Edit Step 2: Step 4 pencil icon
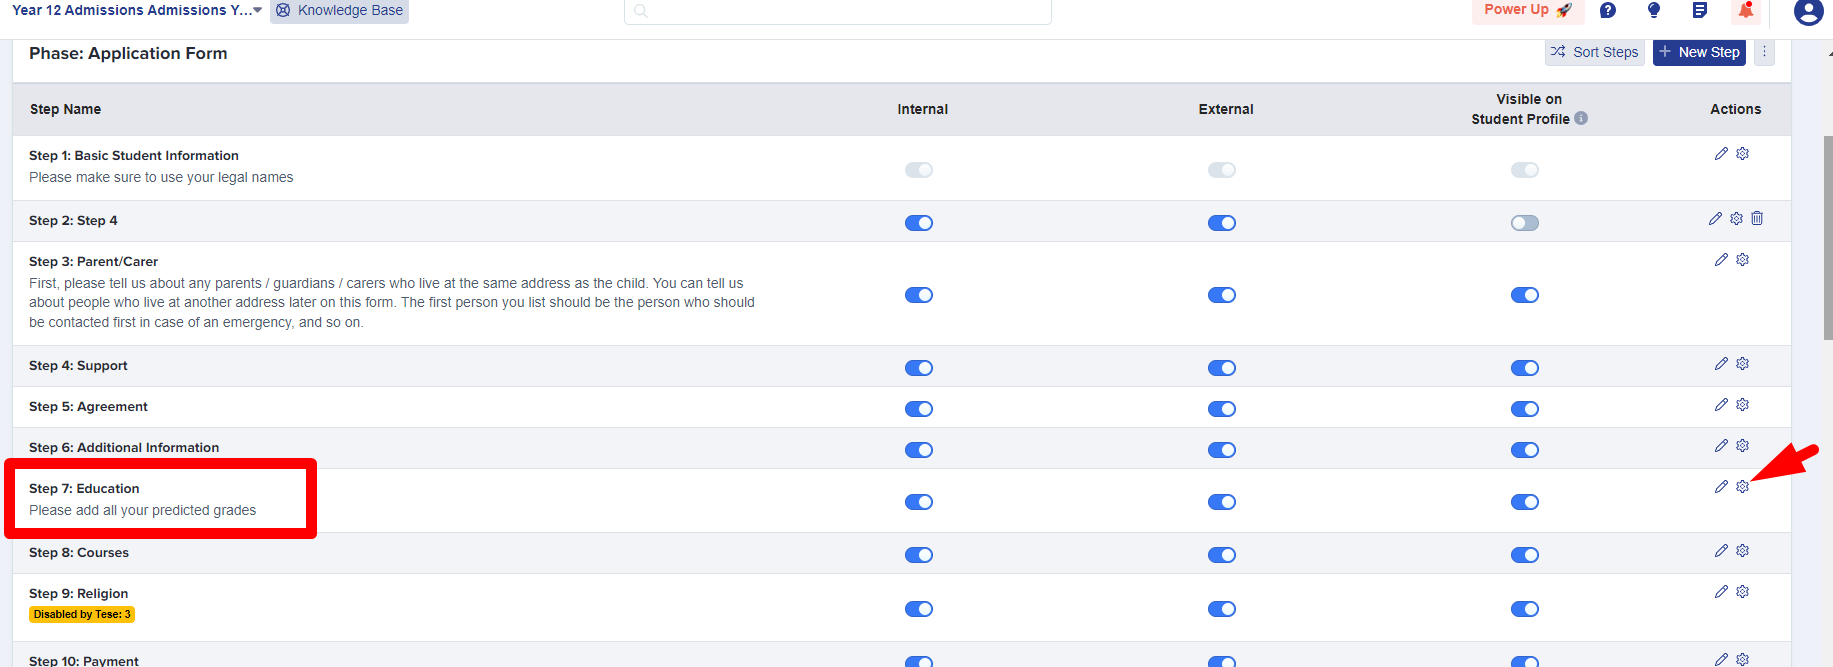 (x=1716, y=218)
